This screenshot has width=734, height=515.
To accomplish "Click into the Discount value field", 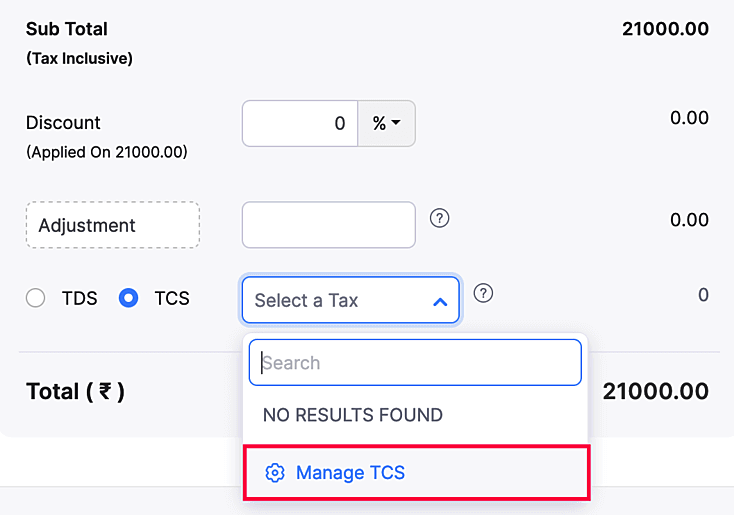I will point(300,124).
